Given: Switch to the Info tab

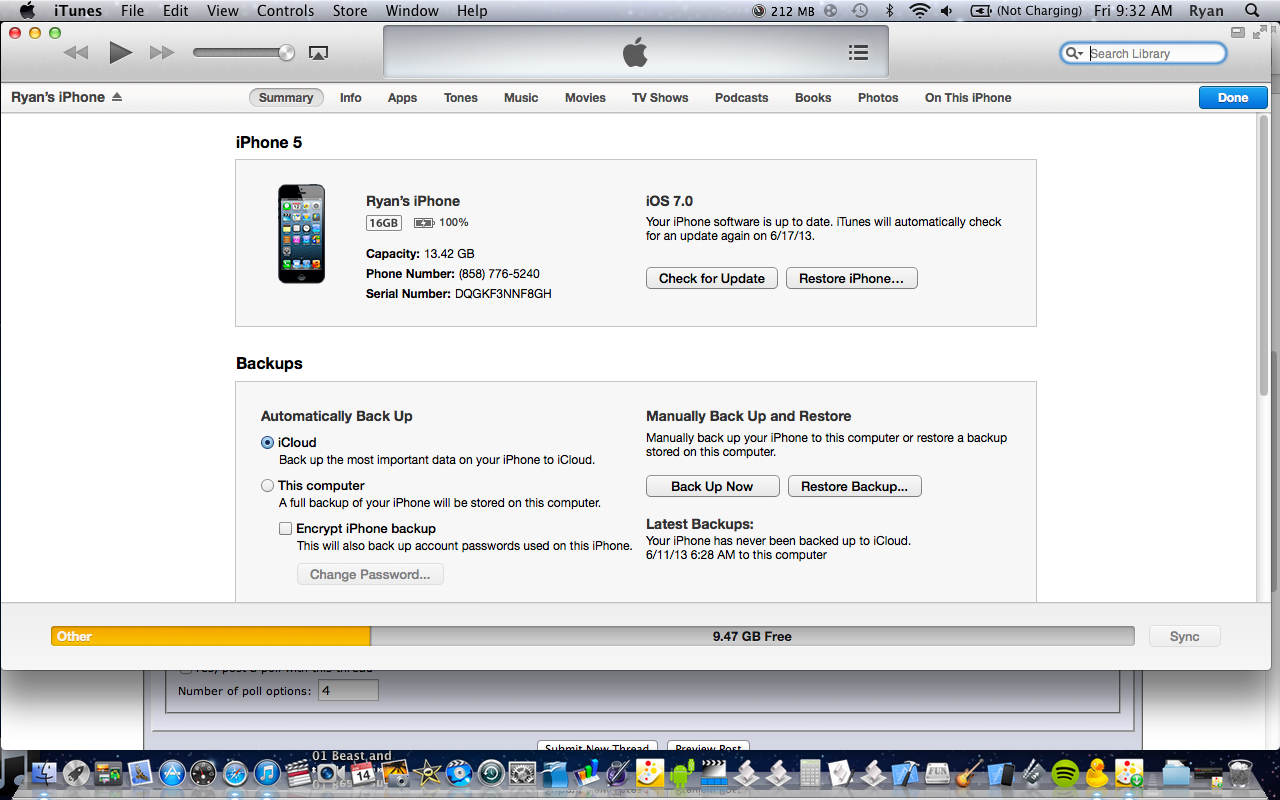Looking at the screenshot, I should tap(351, 98).
